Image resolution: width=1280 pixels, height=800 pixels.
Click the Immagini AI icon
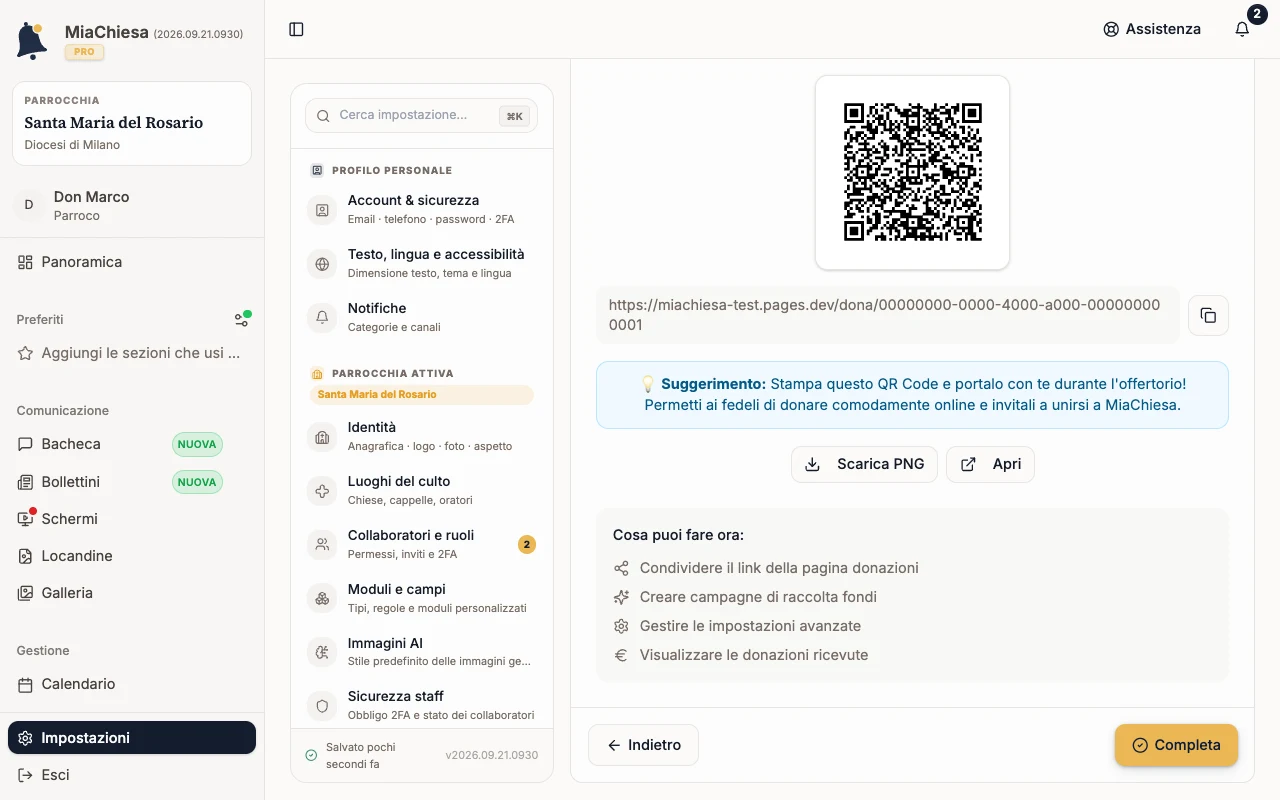point(322,652)
